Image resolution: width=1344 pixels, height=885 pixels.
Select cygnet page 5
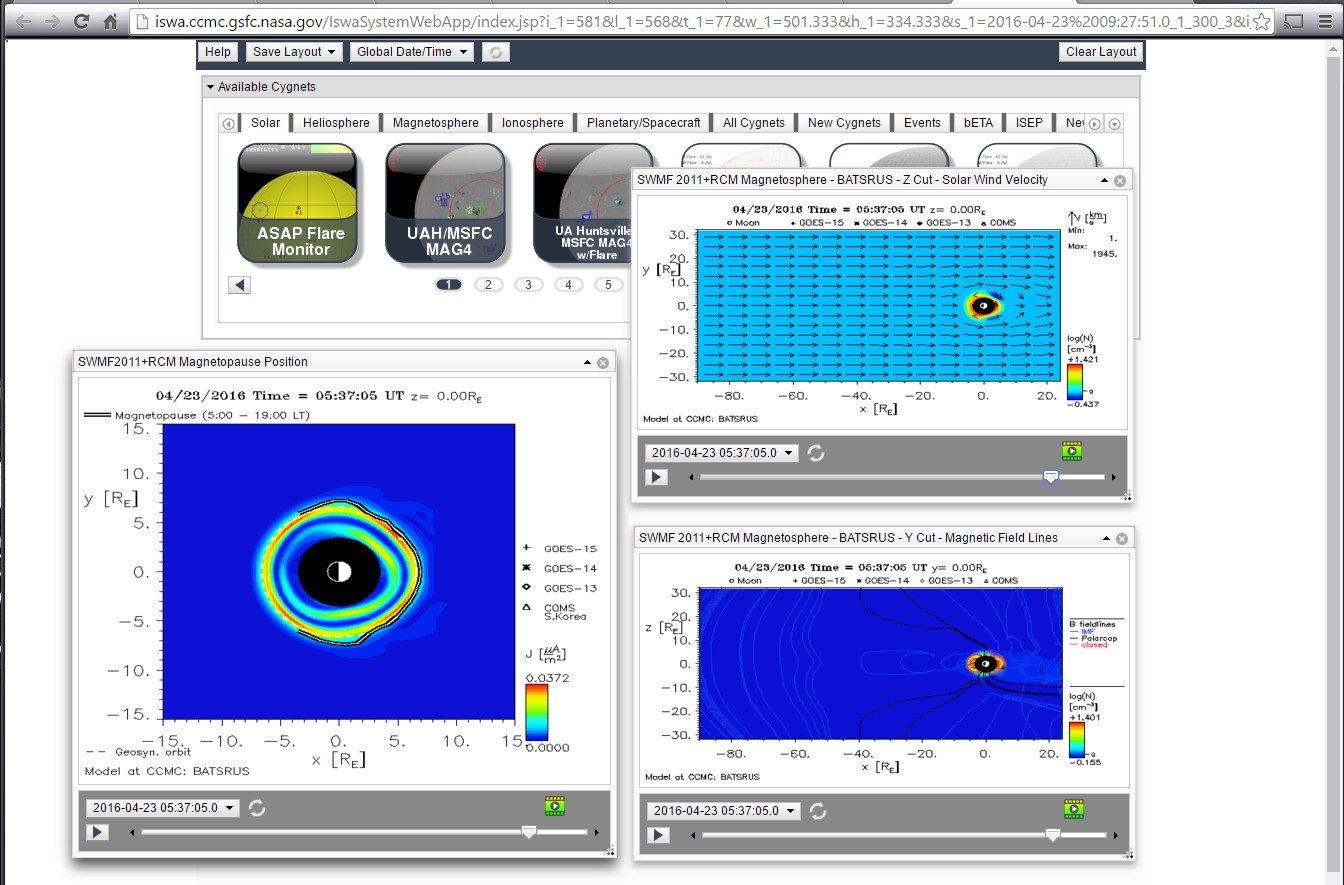608,285
